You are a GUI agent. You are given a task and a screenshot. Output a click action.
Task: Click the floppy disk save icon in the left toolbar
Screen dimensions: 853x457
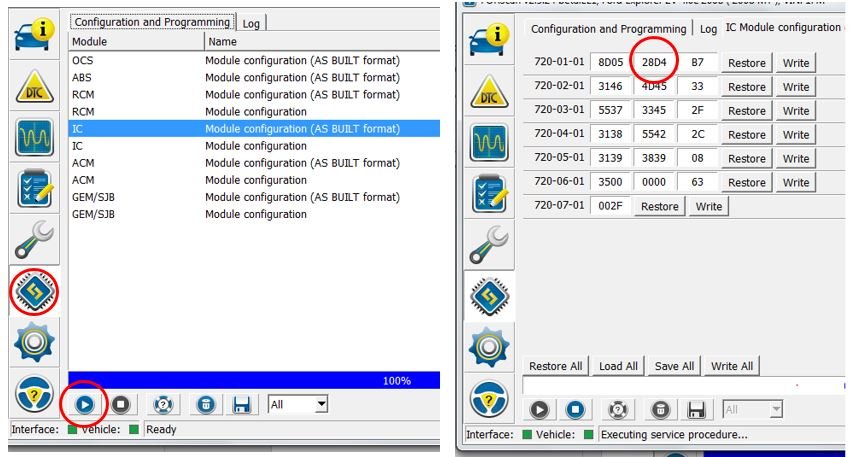click(241, 405)
